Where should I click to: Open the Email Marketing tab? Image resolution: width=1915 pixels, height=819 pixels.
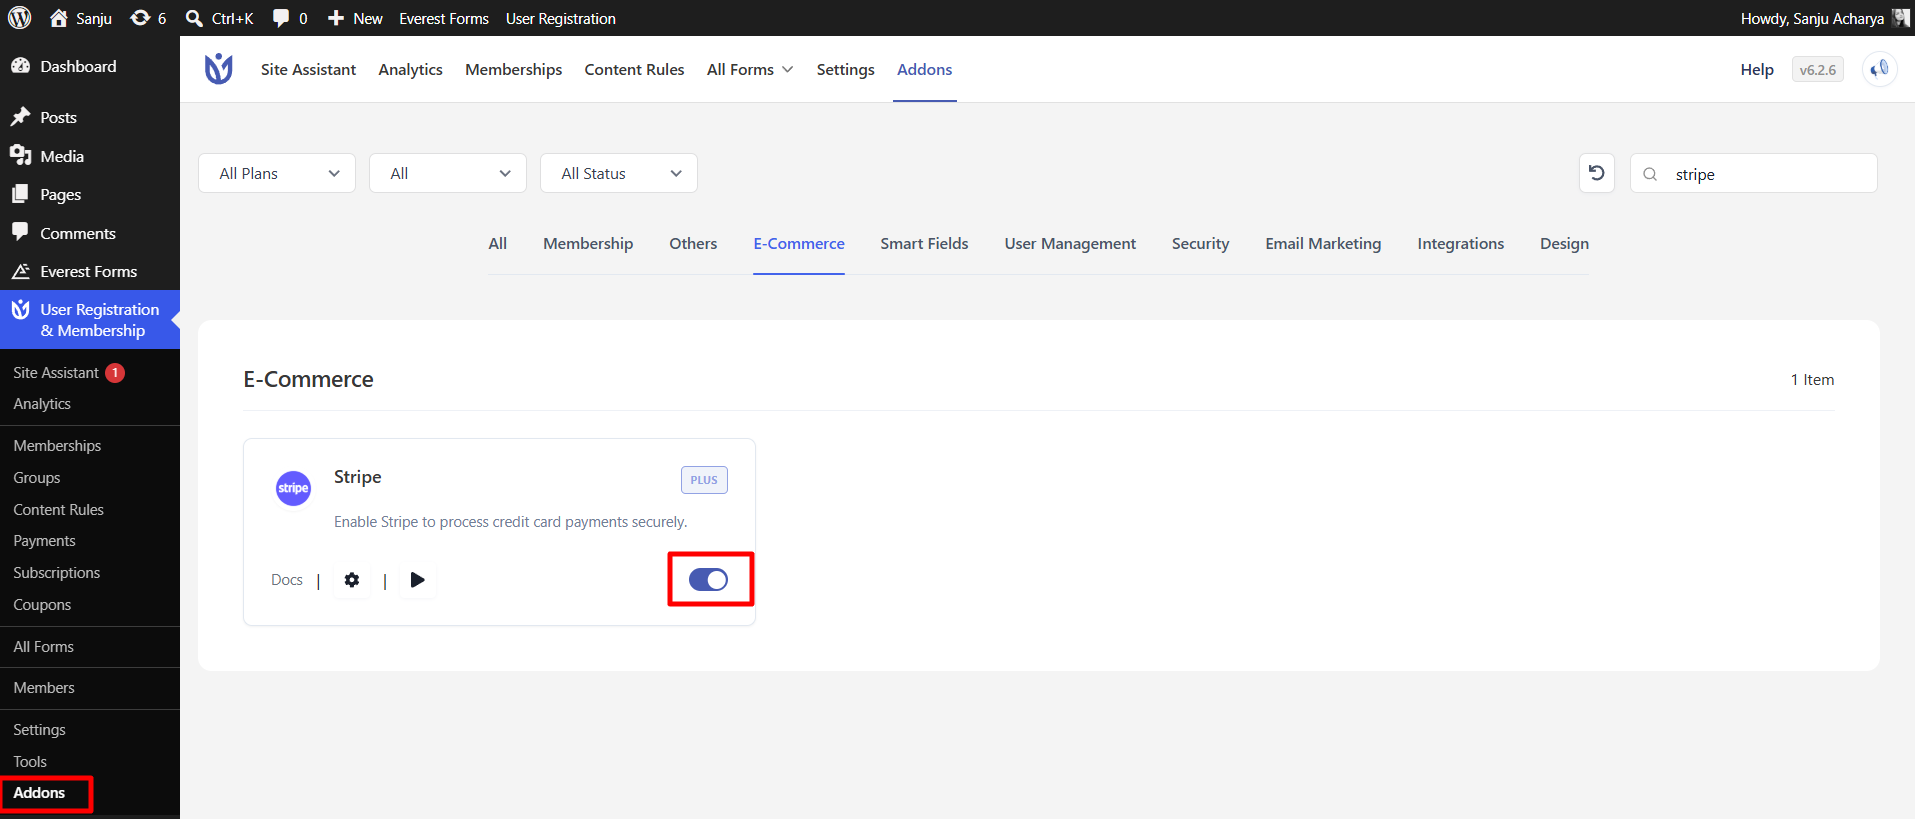pos(1323,243)
